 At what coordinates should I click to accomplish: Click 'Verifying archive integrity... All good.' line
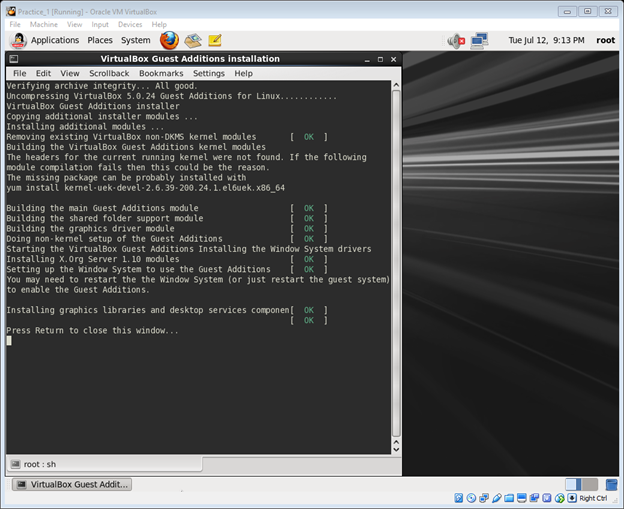click(101, 86)
